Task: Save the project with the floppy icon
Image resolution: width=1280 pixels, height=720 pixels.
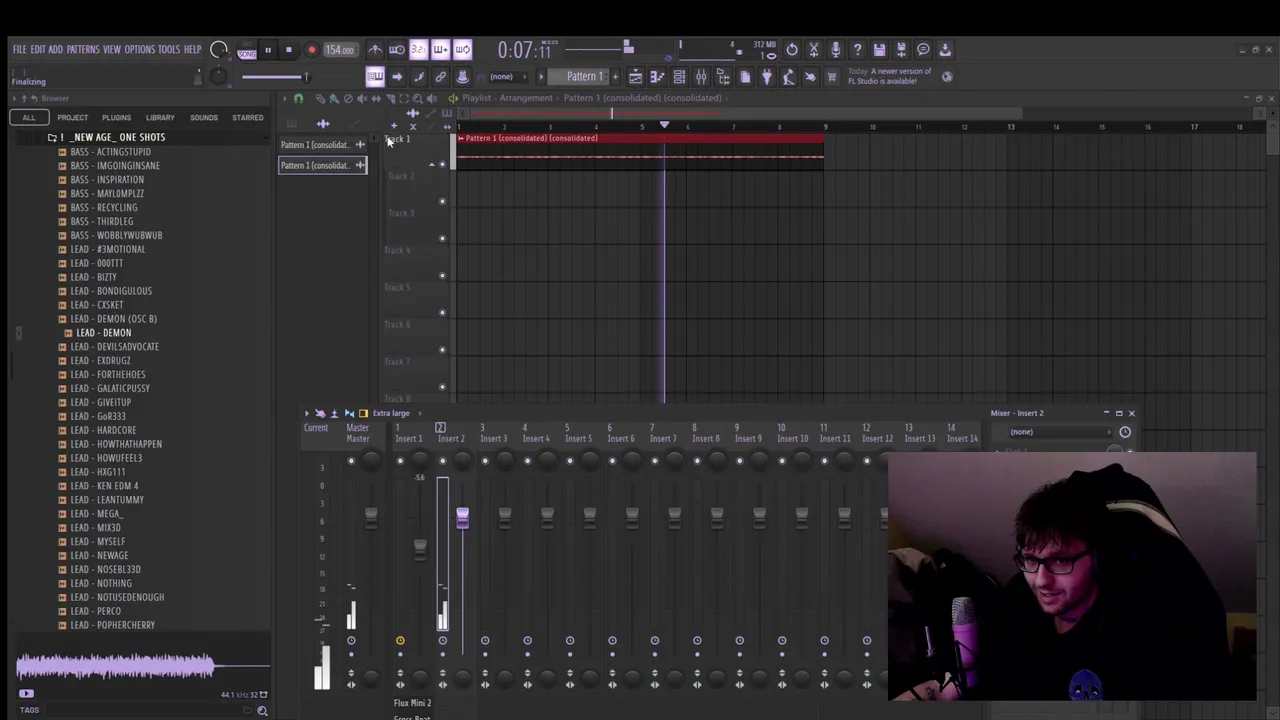Action: (x=879, y=50)
